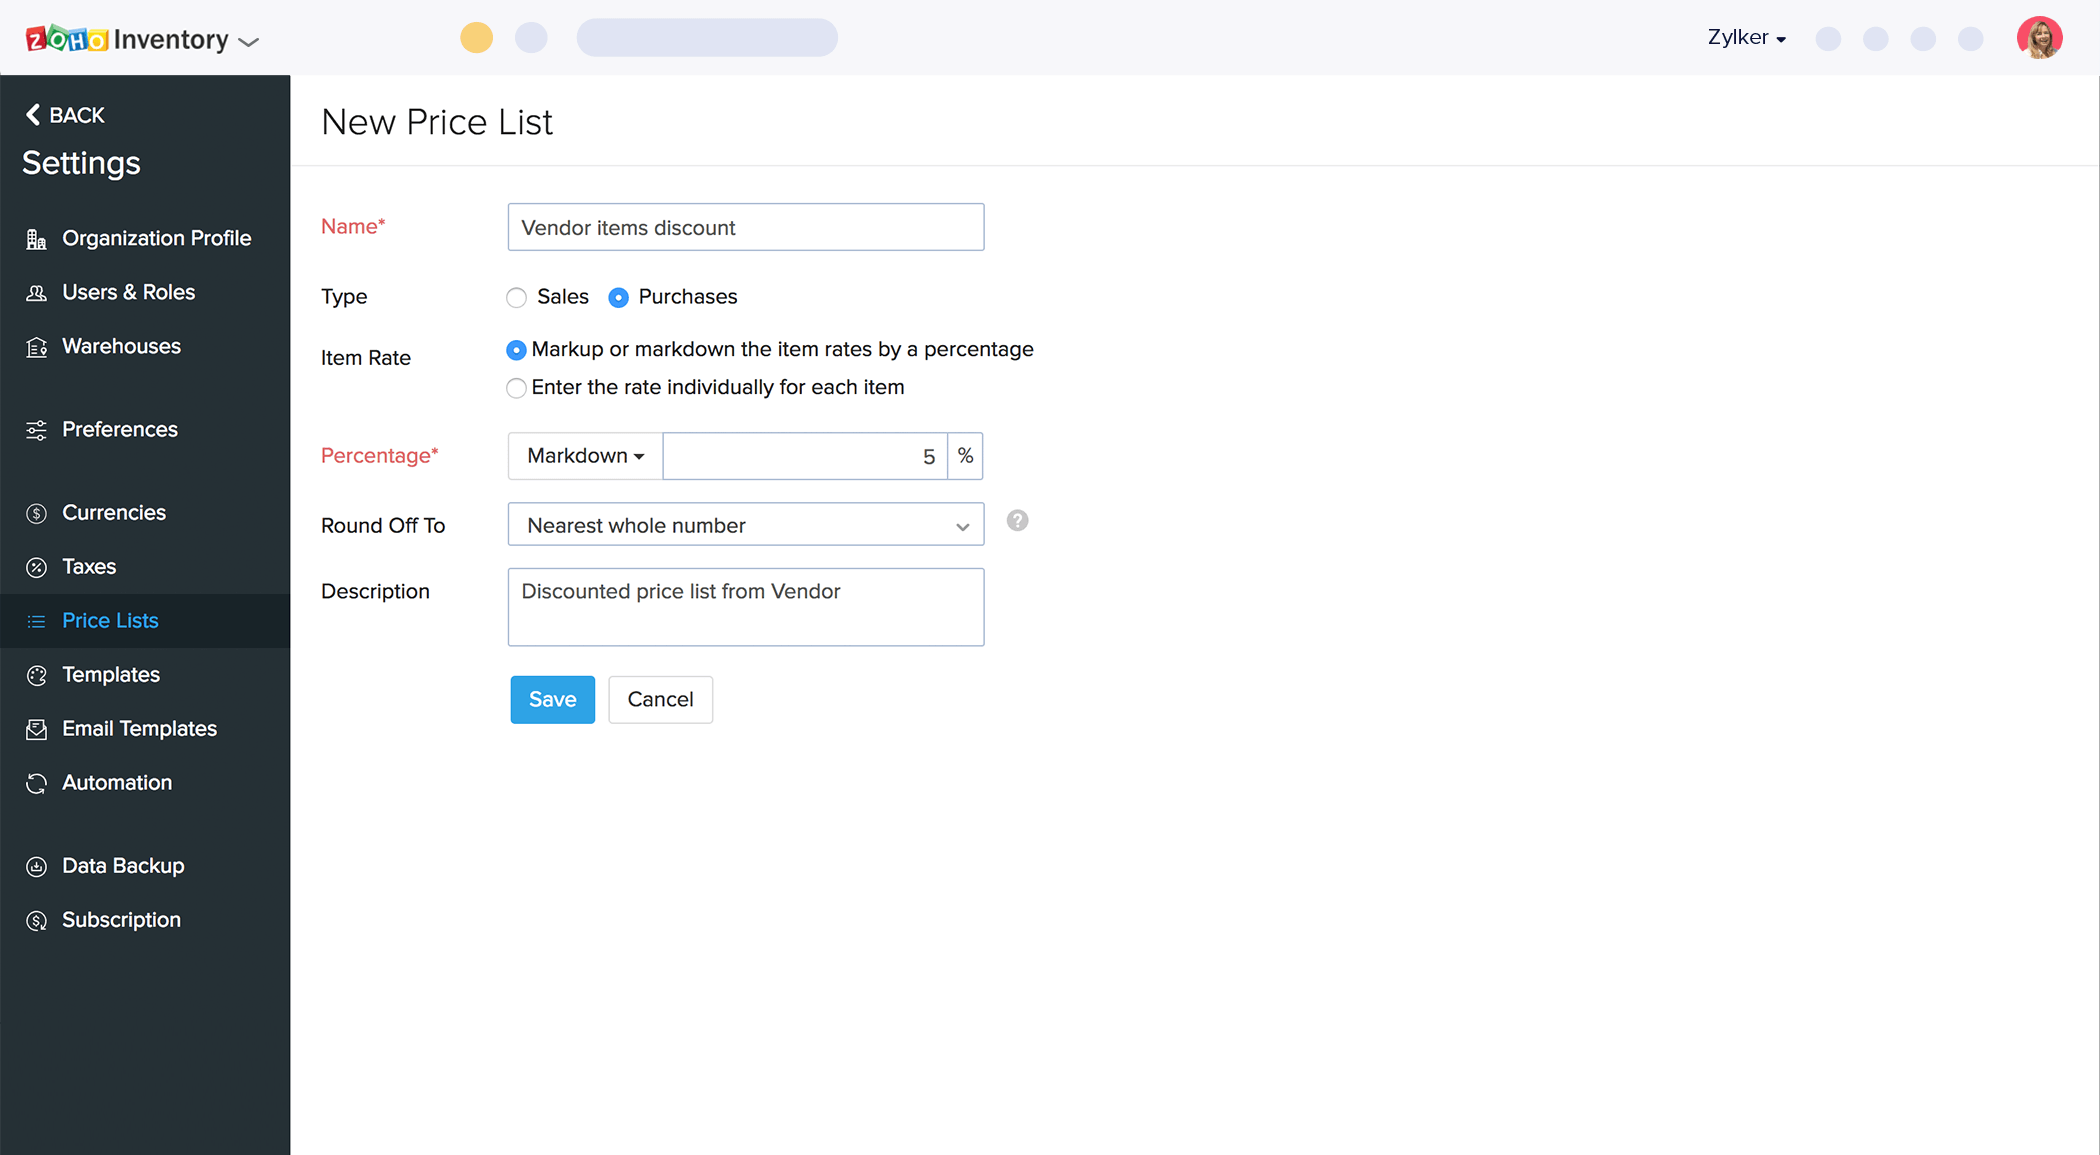
Task: Edit the price list Name field
Action: coord(745,227)
